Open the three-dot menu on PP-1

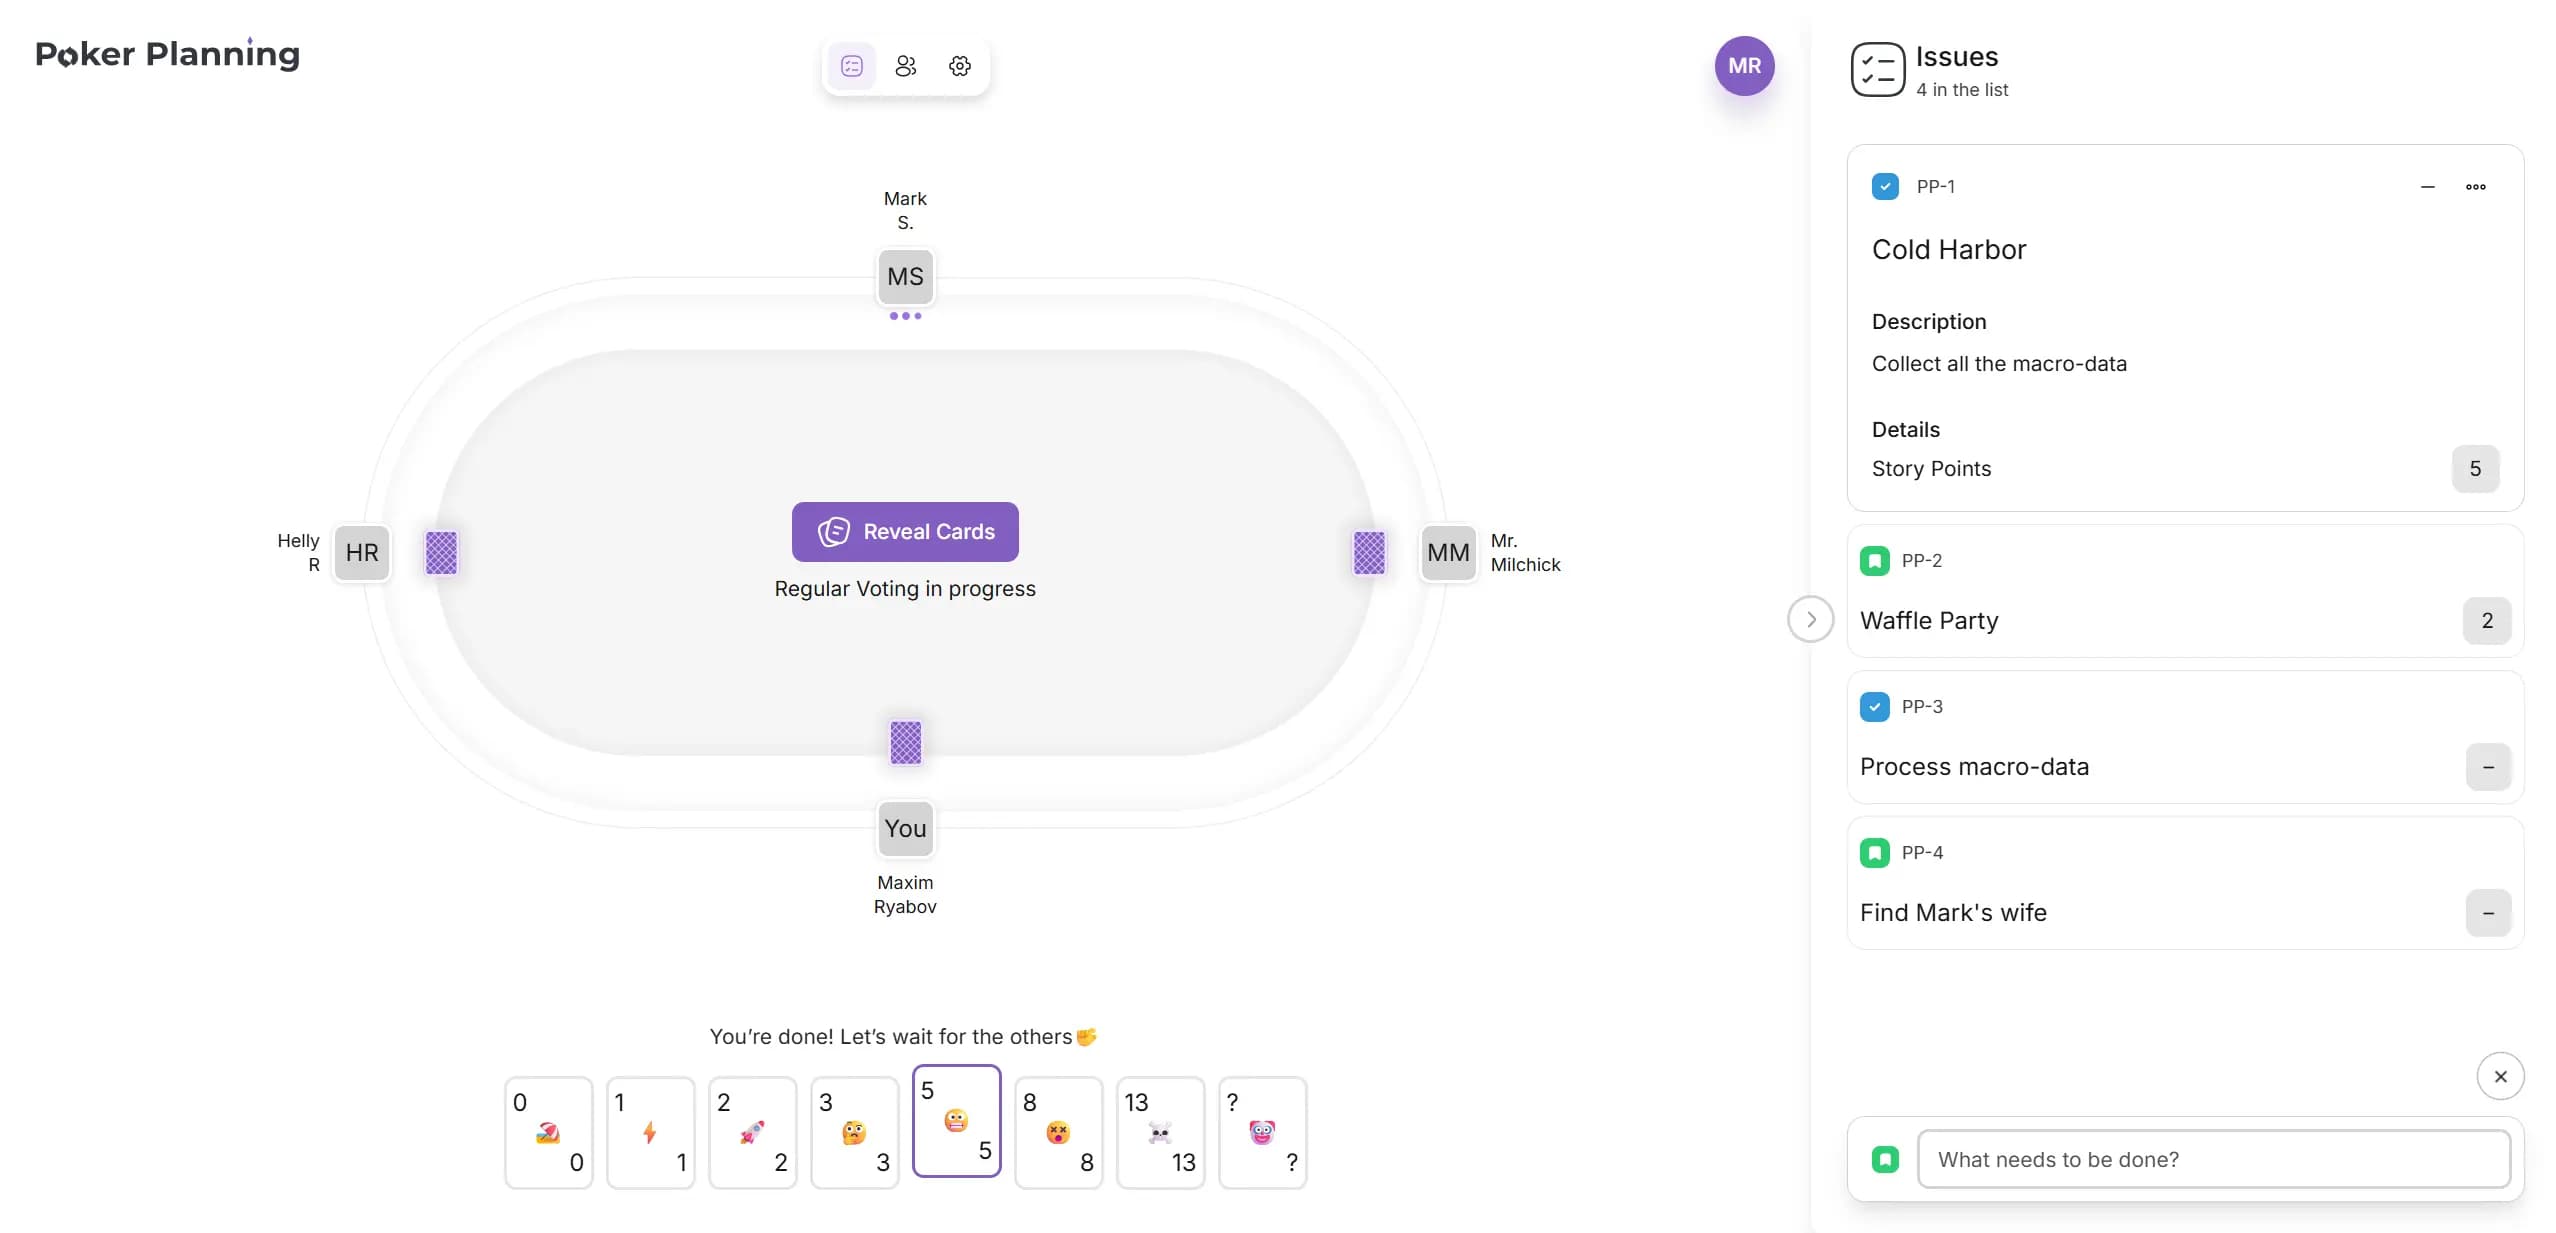[x=2475, y=187]
